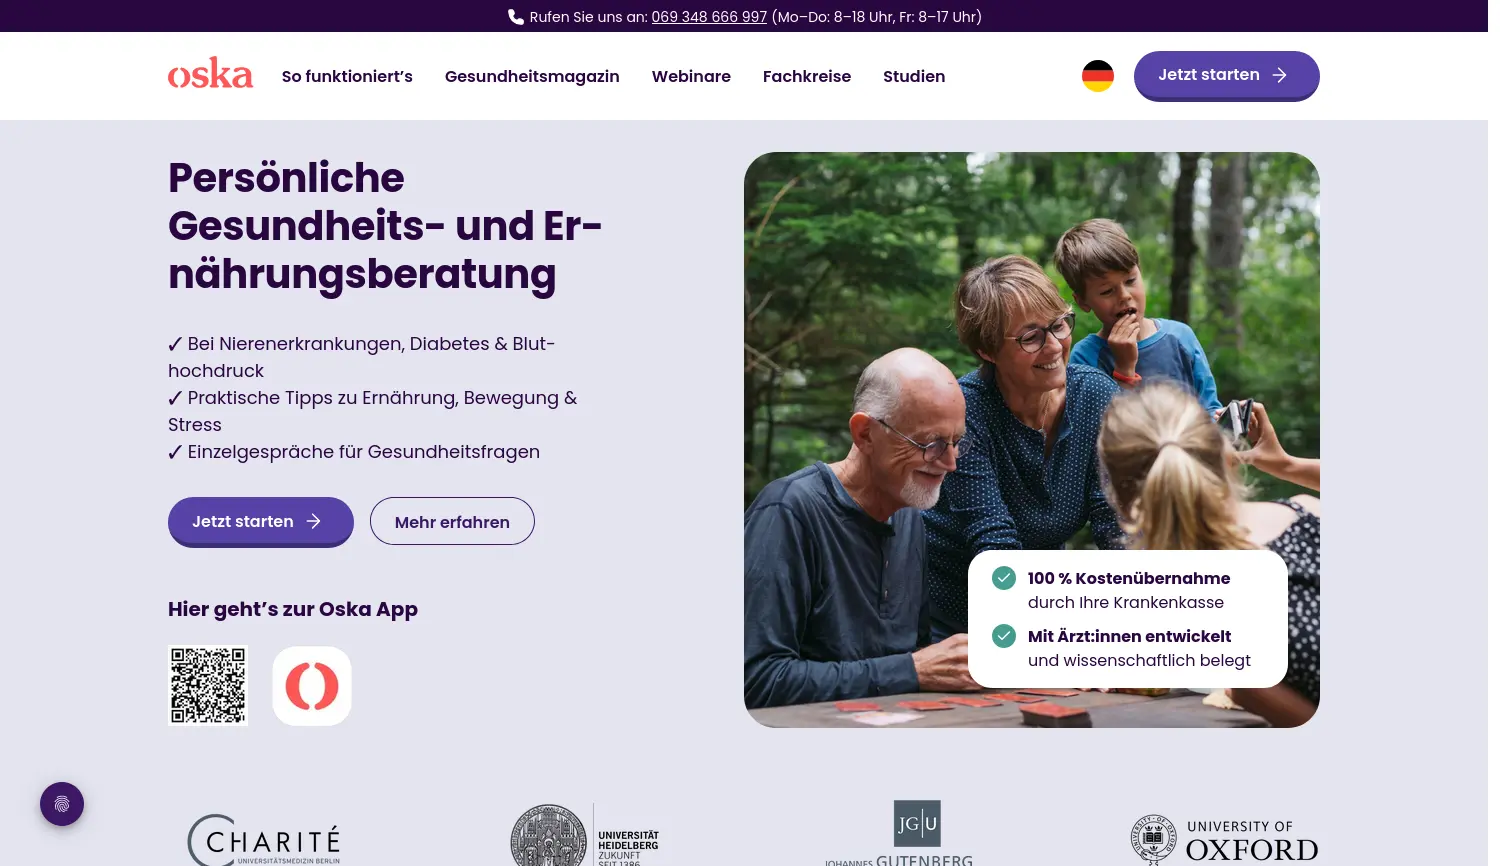
Task: Click the Charité logo
Action: (264, 840)
